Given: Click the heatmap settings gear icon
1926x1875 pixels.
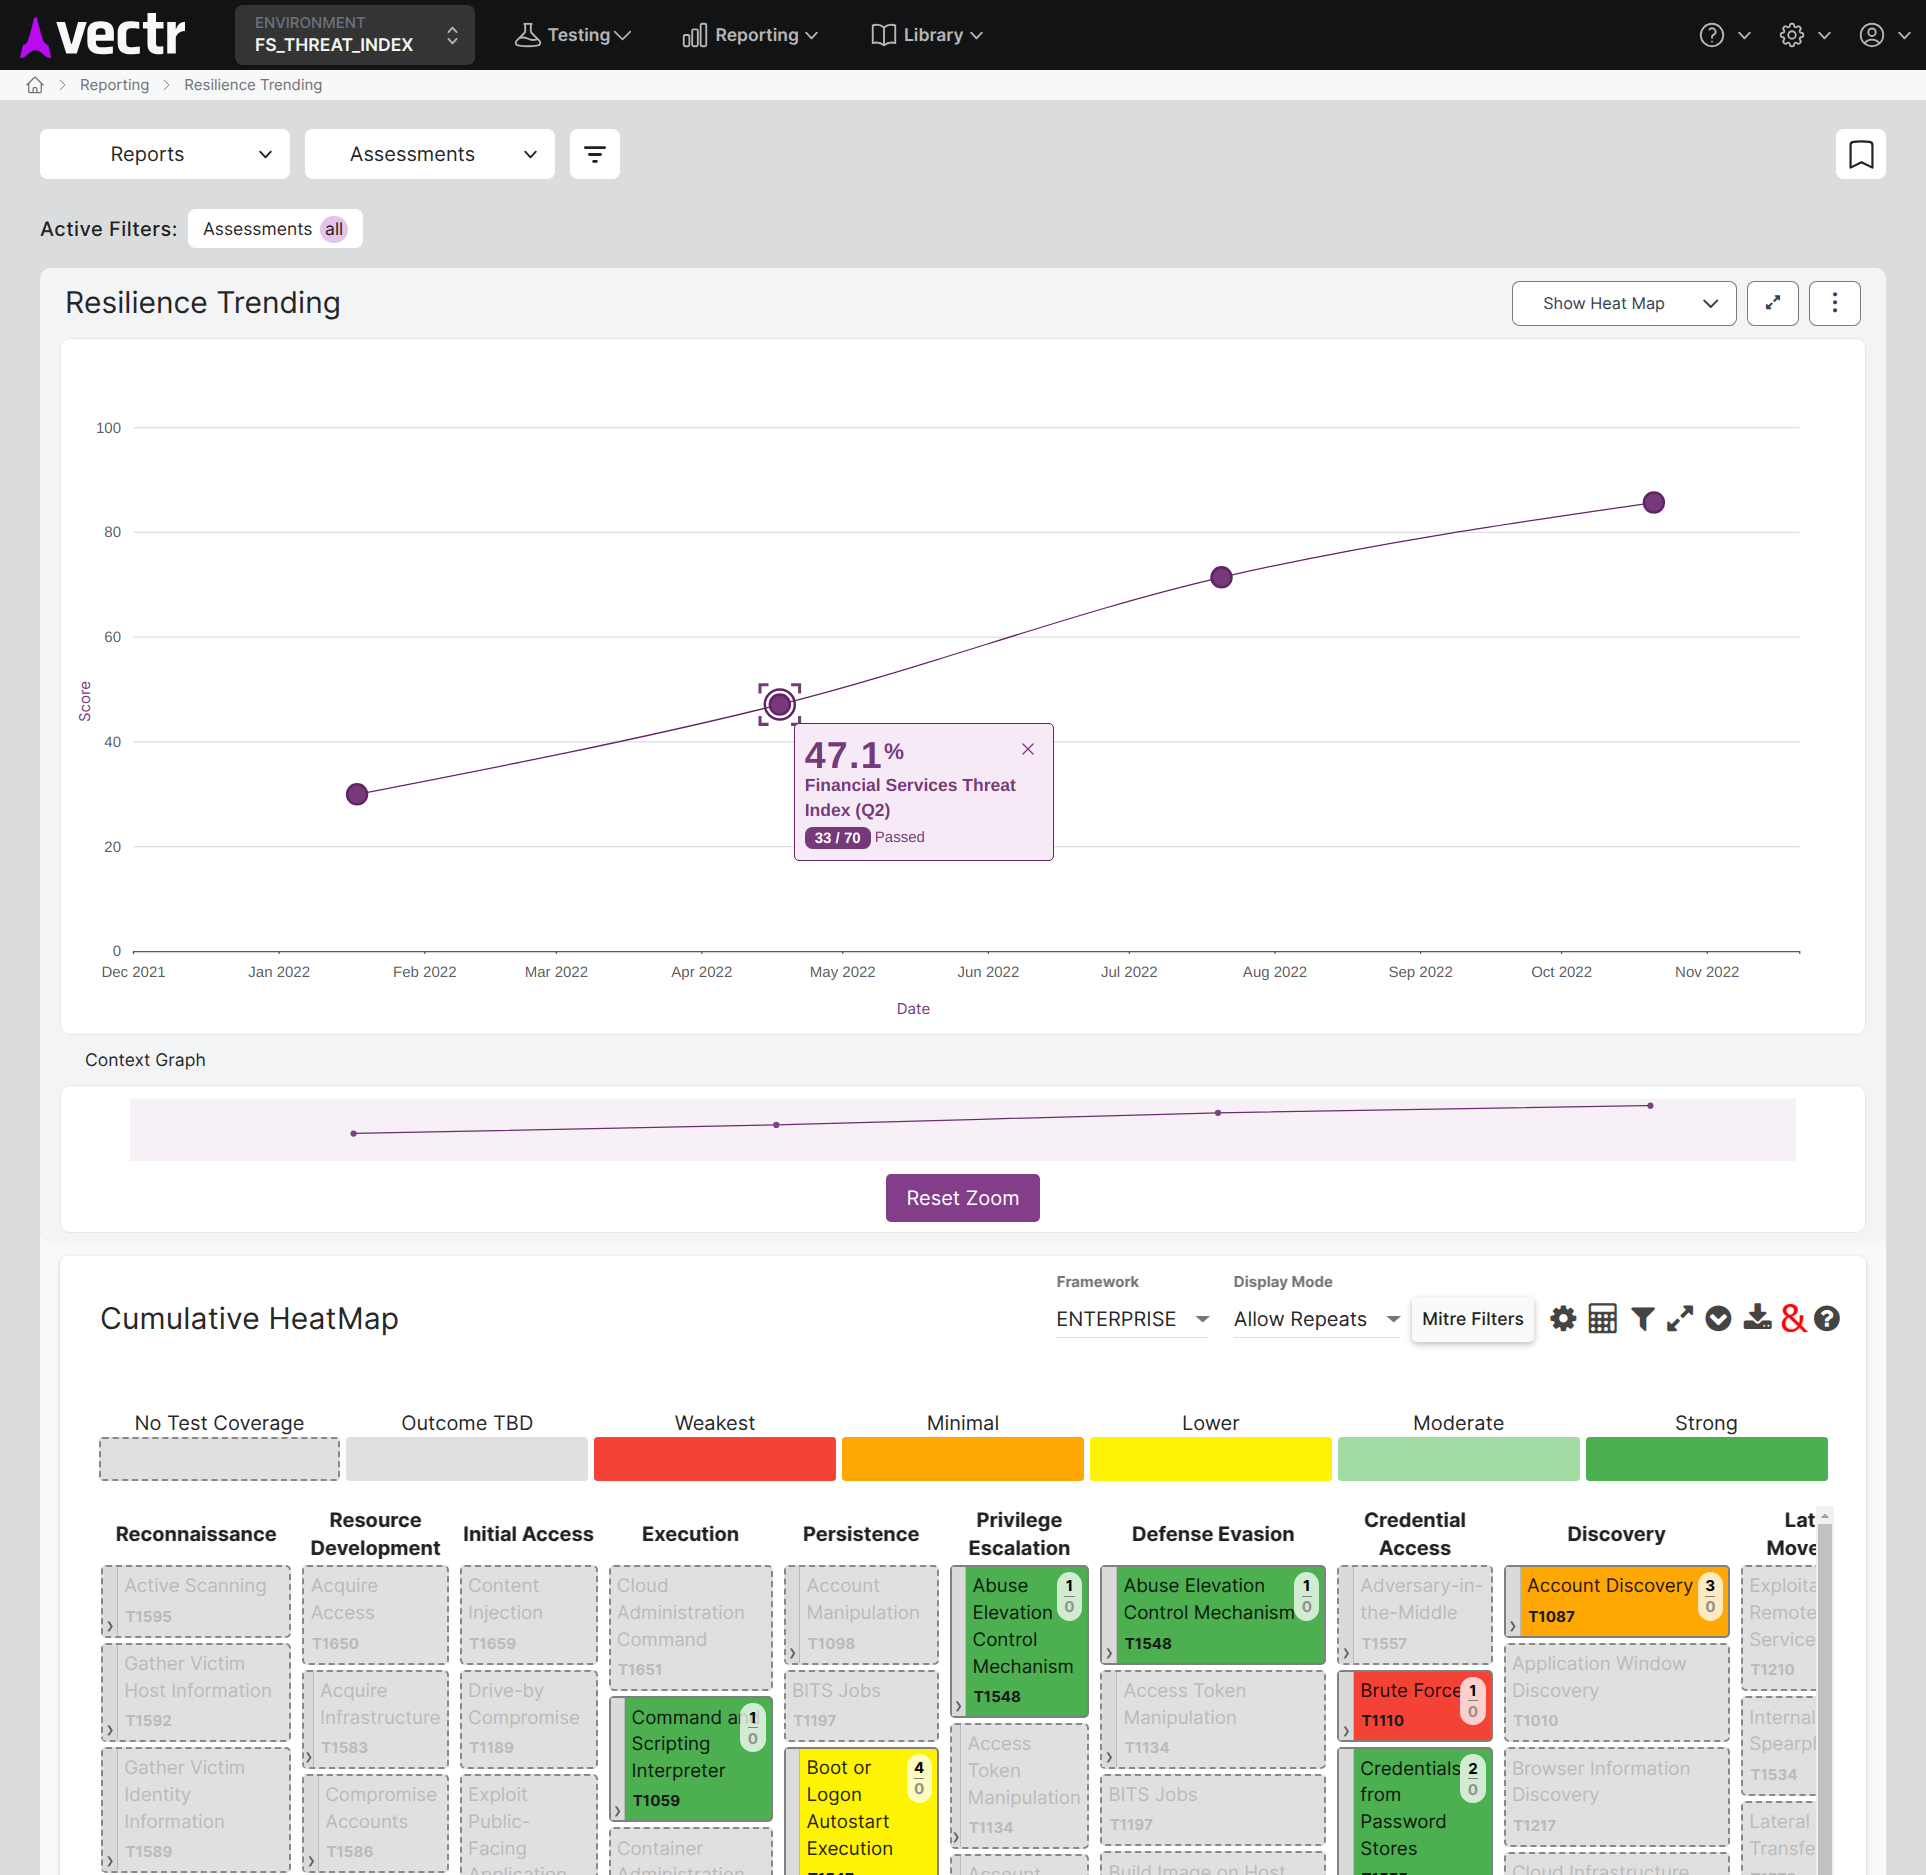Looking at the screenshot, I should [1563, 1319].
